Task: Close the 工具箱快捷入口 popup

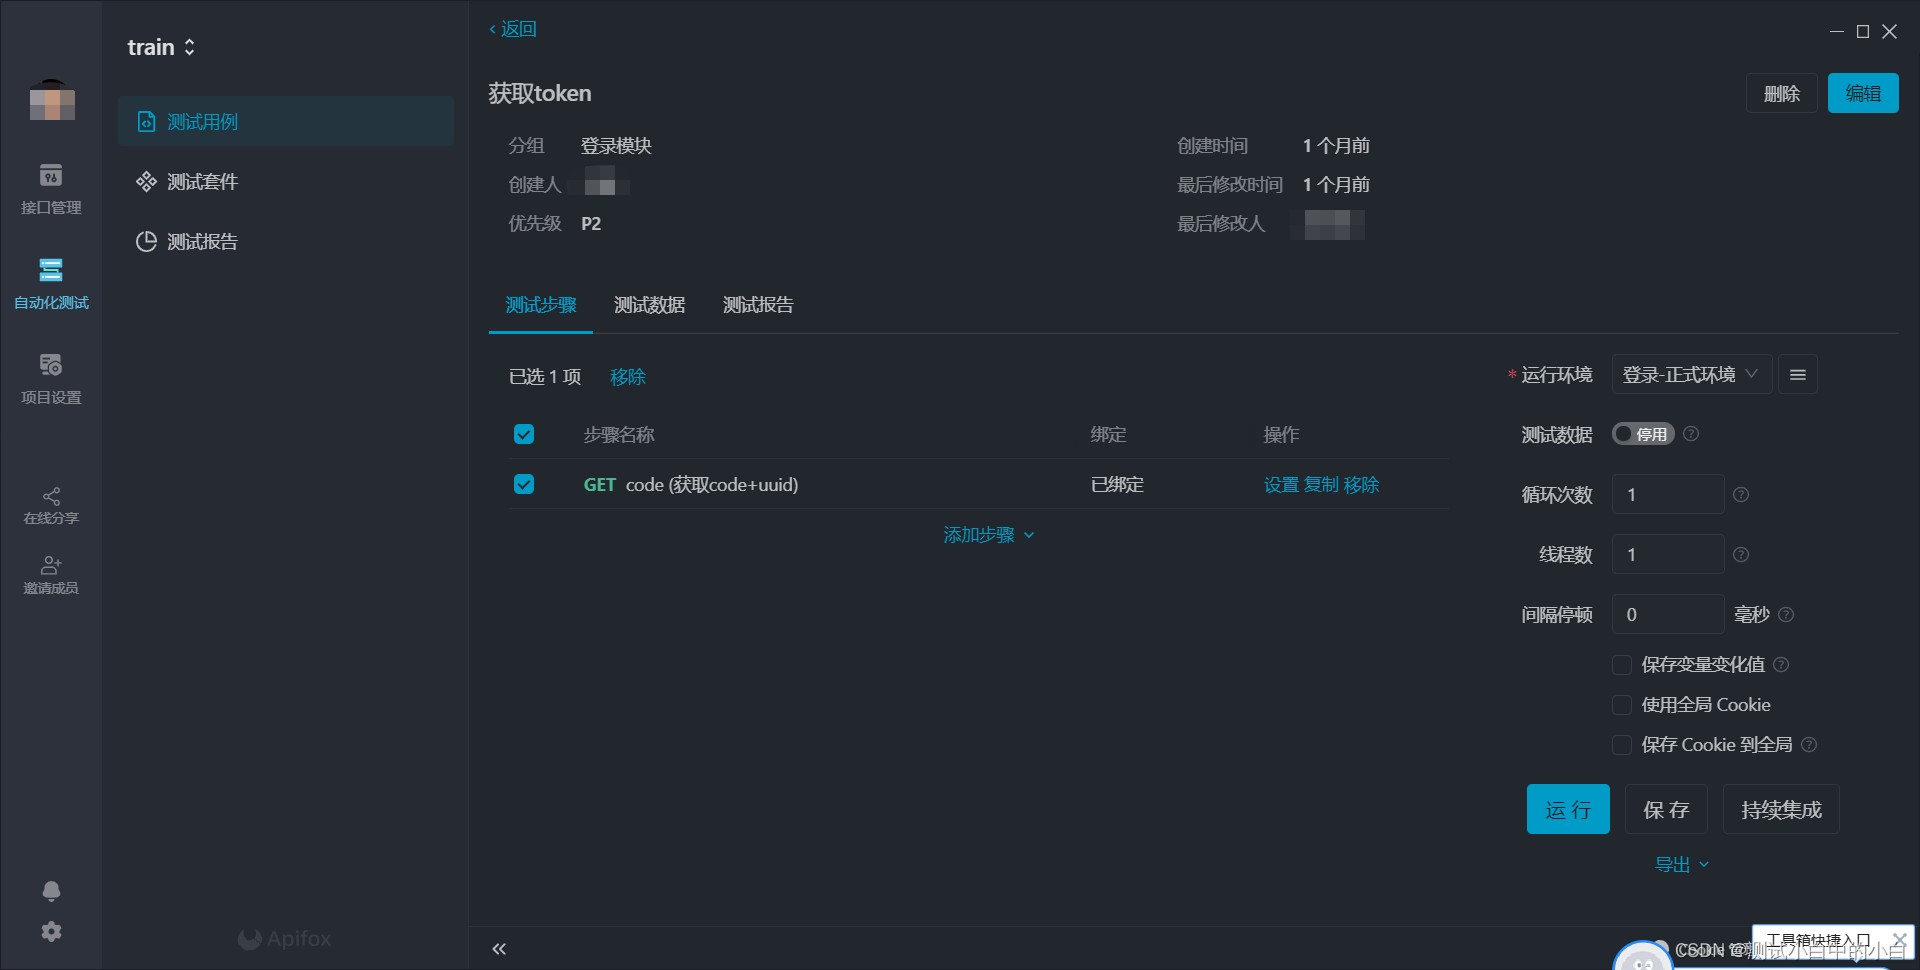Action: pos(1899,939)
